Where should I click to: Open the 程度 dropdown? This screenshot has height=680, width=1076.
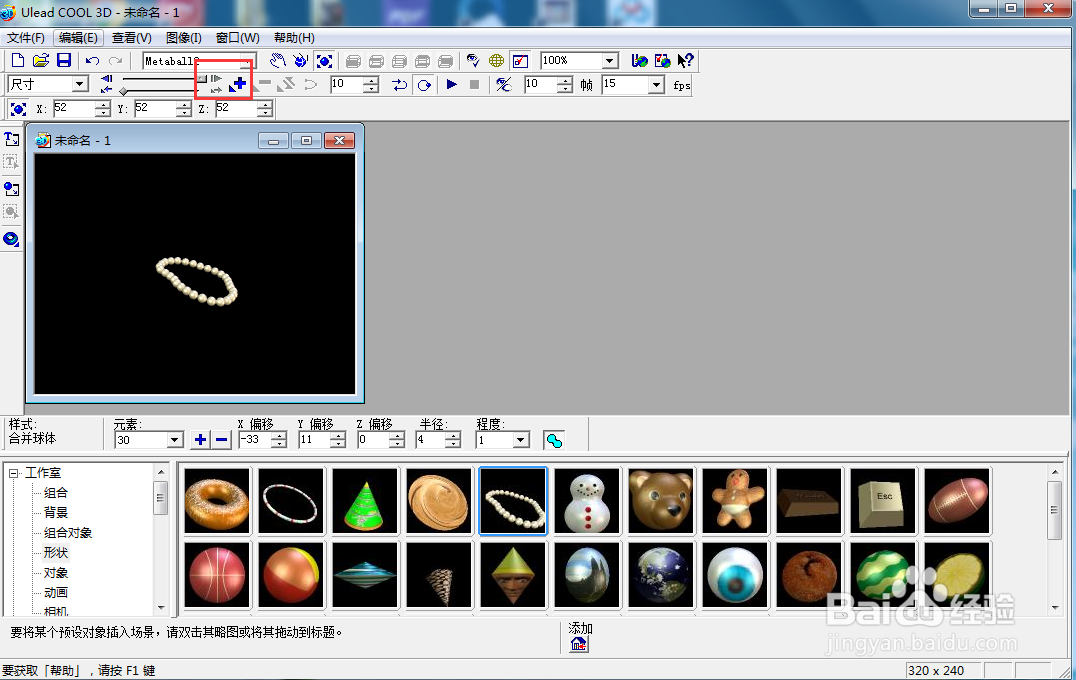(x=521, y=440)
